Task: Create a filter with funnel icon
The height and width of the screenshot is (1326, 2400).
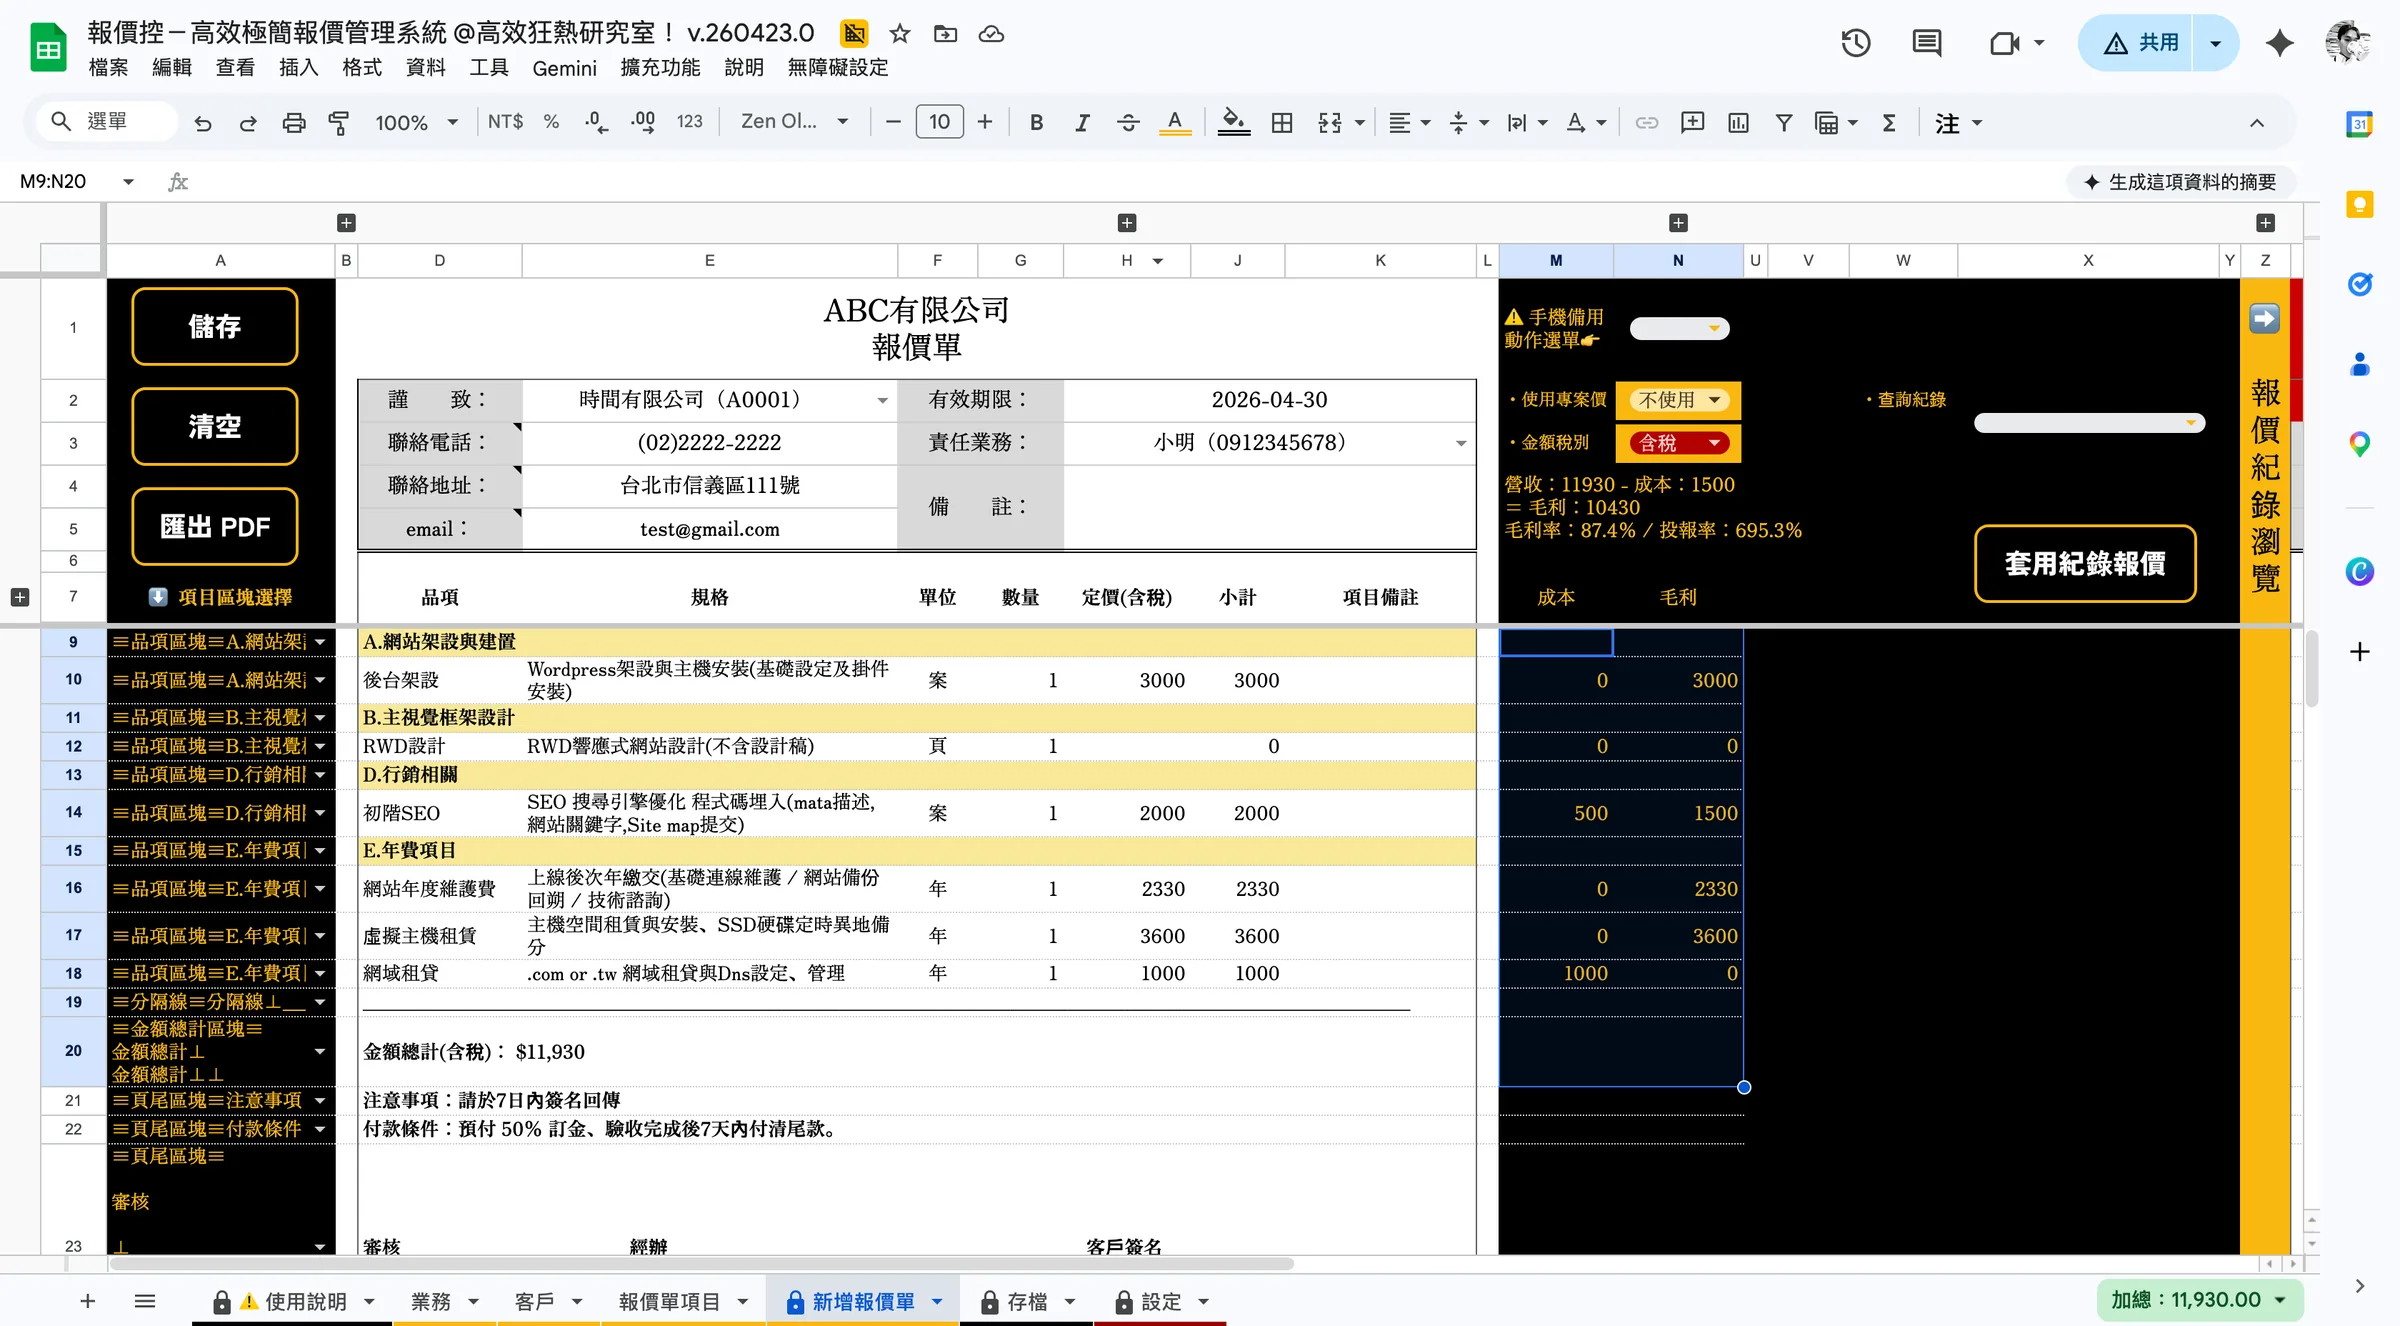Action: [1783, 122]
